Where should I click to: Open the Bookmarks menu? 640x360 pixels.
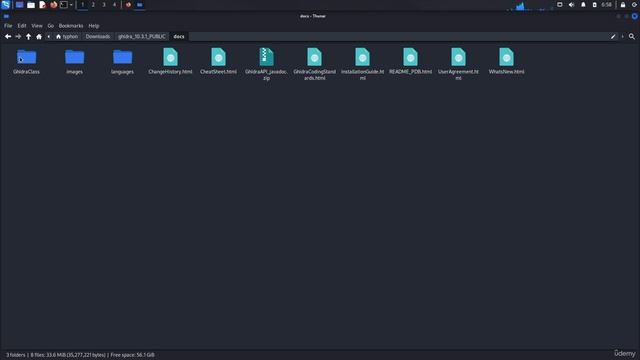tap(71, 26)
